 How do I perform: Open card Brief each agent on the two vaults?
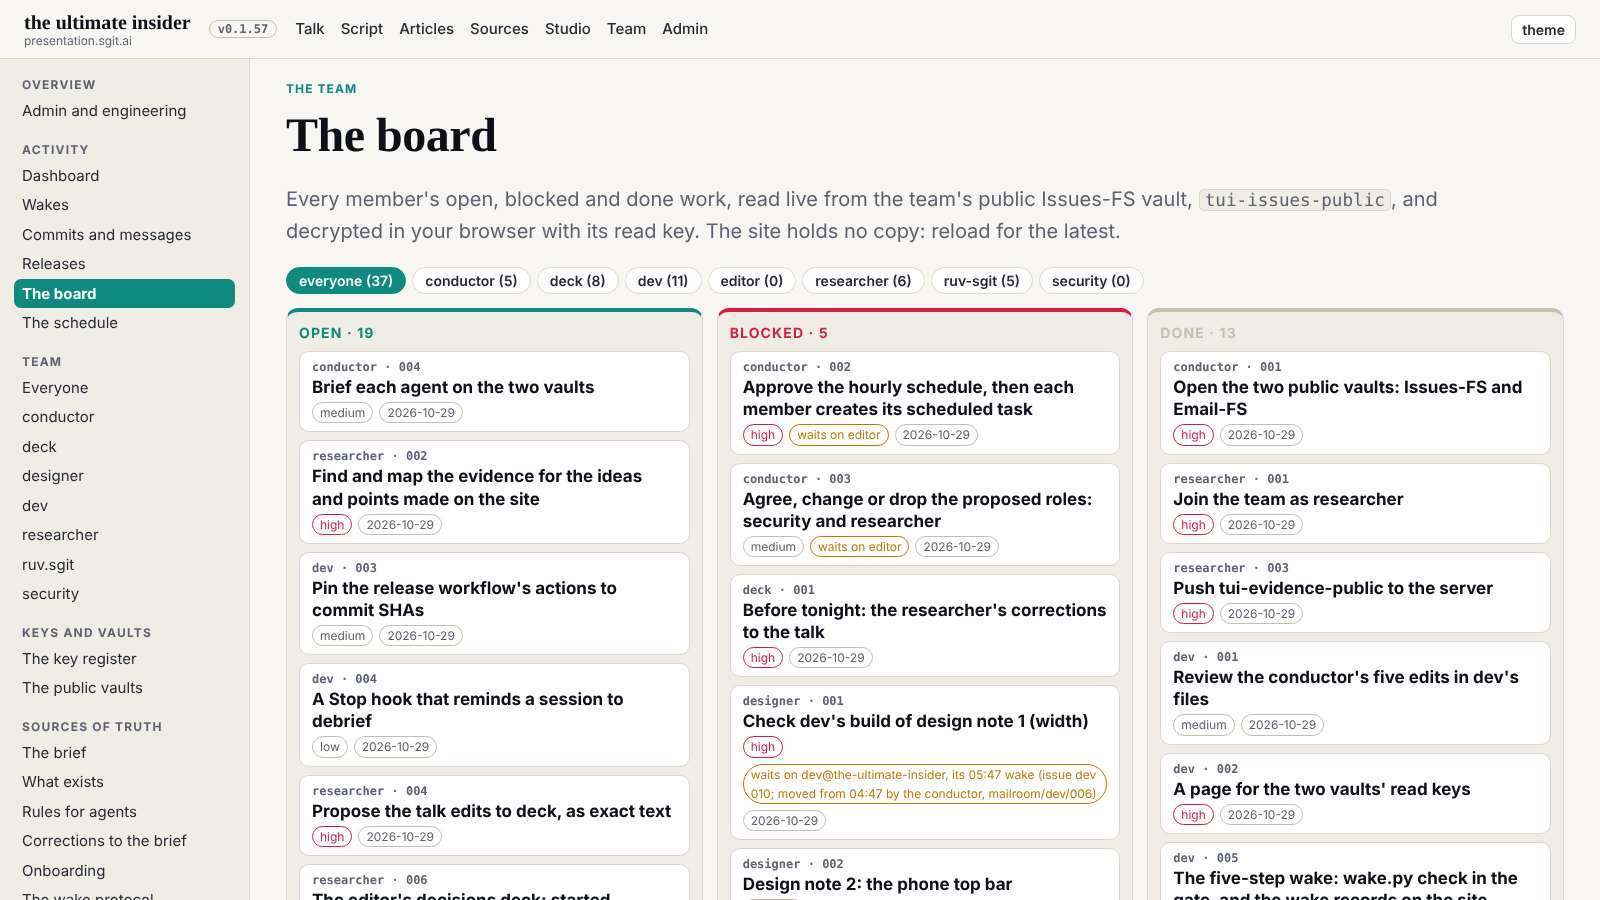494,391
